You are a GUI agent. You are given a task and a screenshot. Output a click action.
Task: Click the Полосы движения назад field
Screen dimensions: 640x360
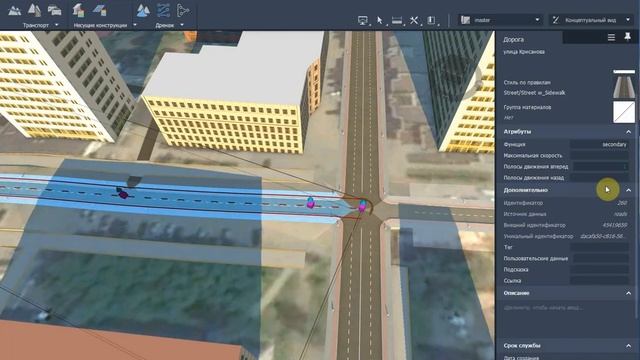pos(599,178)
